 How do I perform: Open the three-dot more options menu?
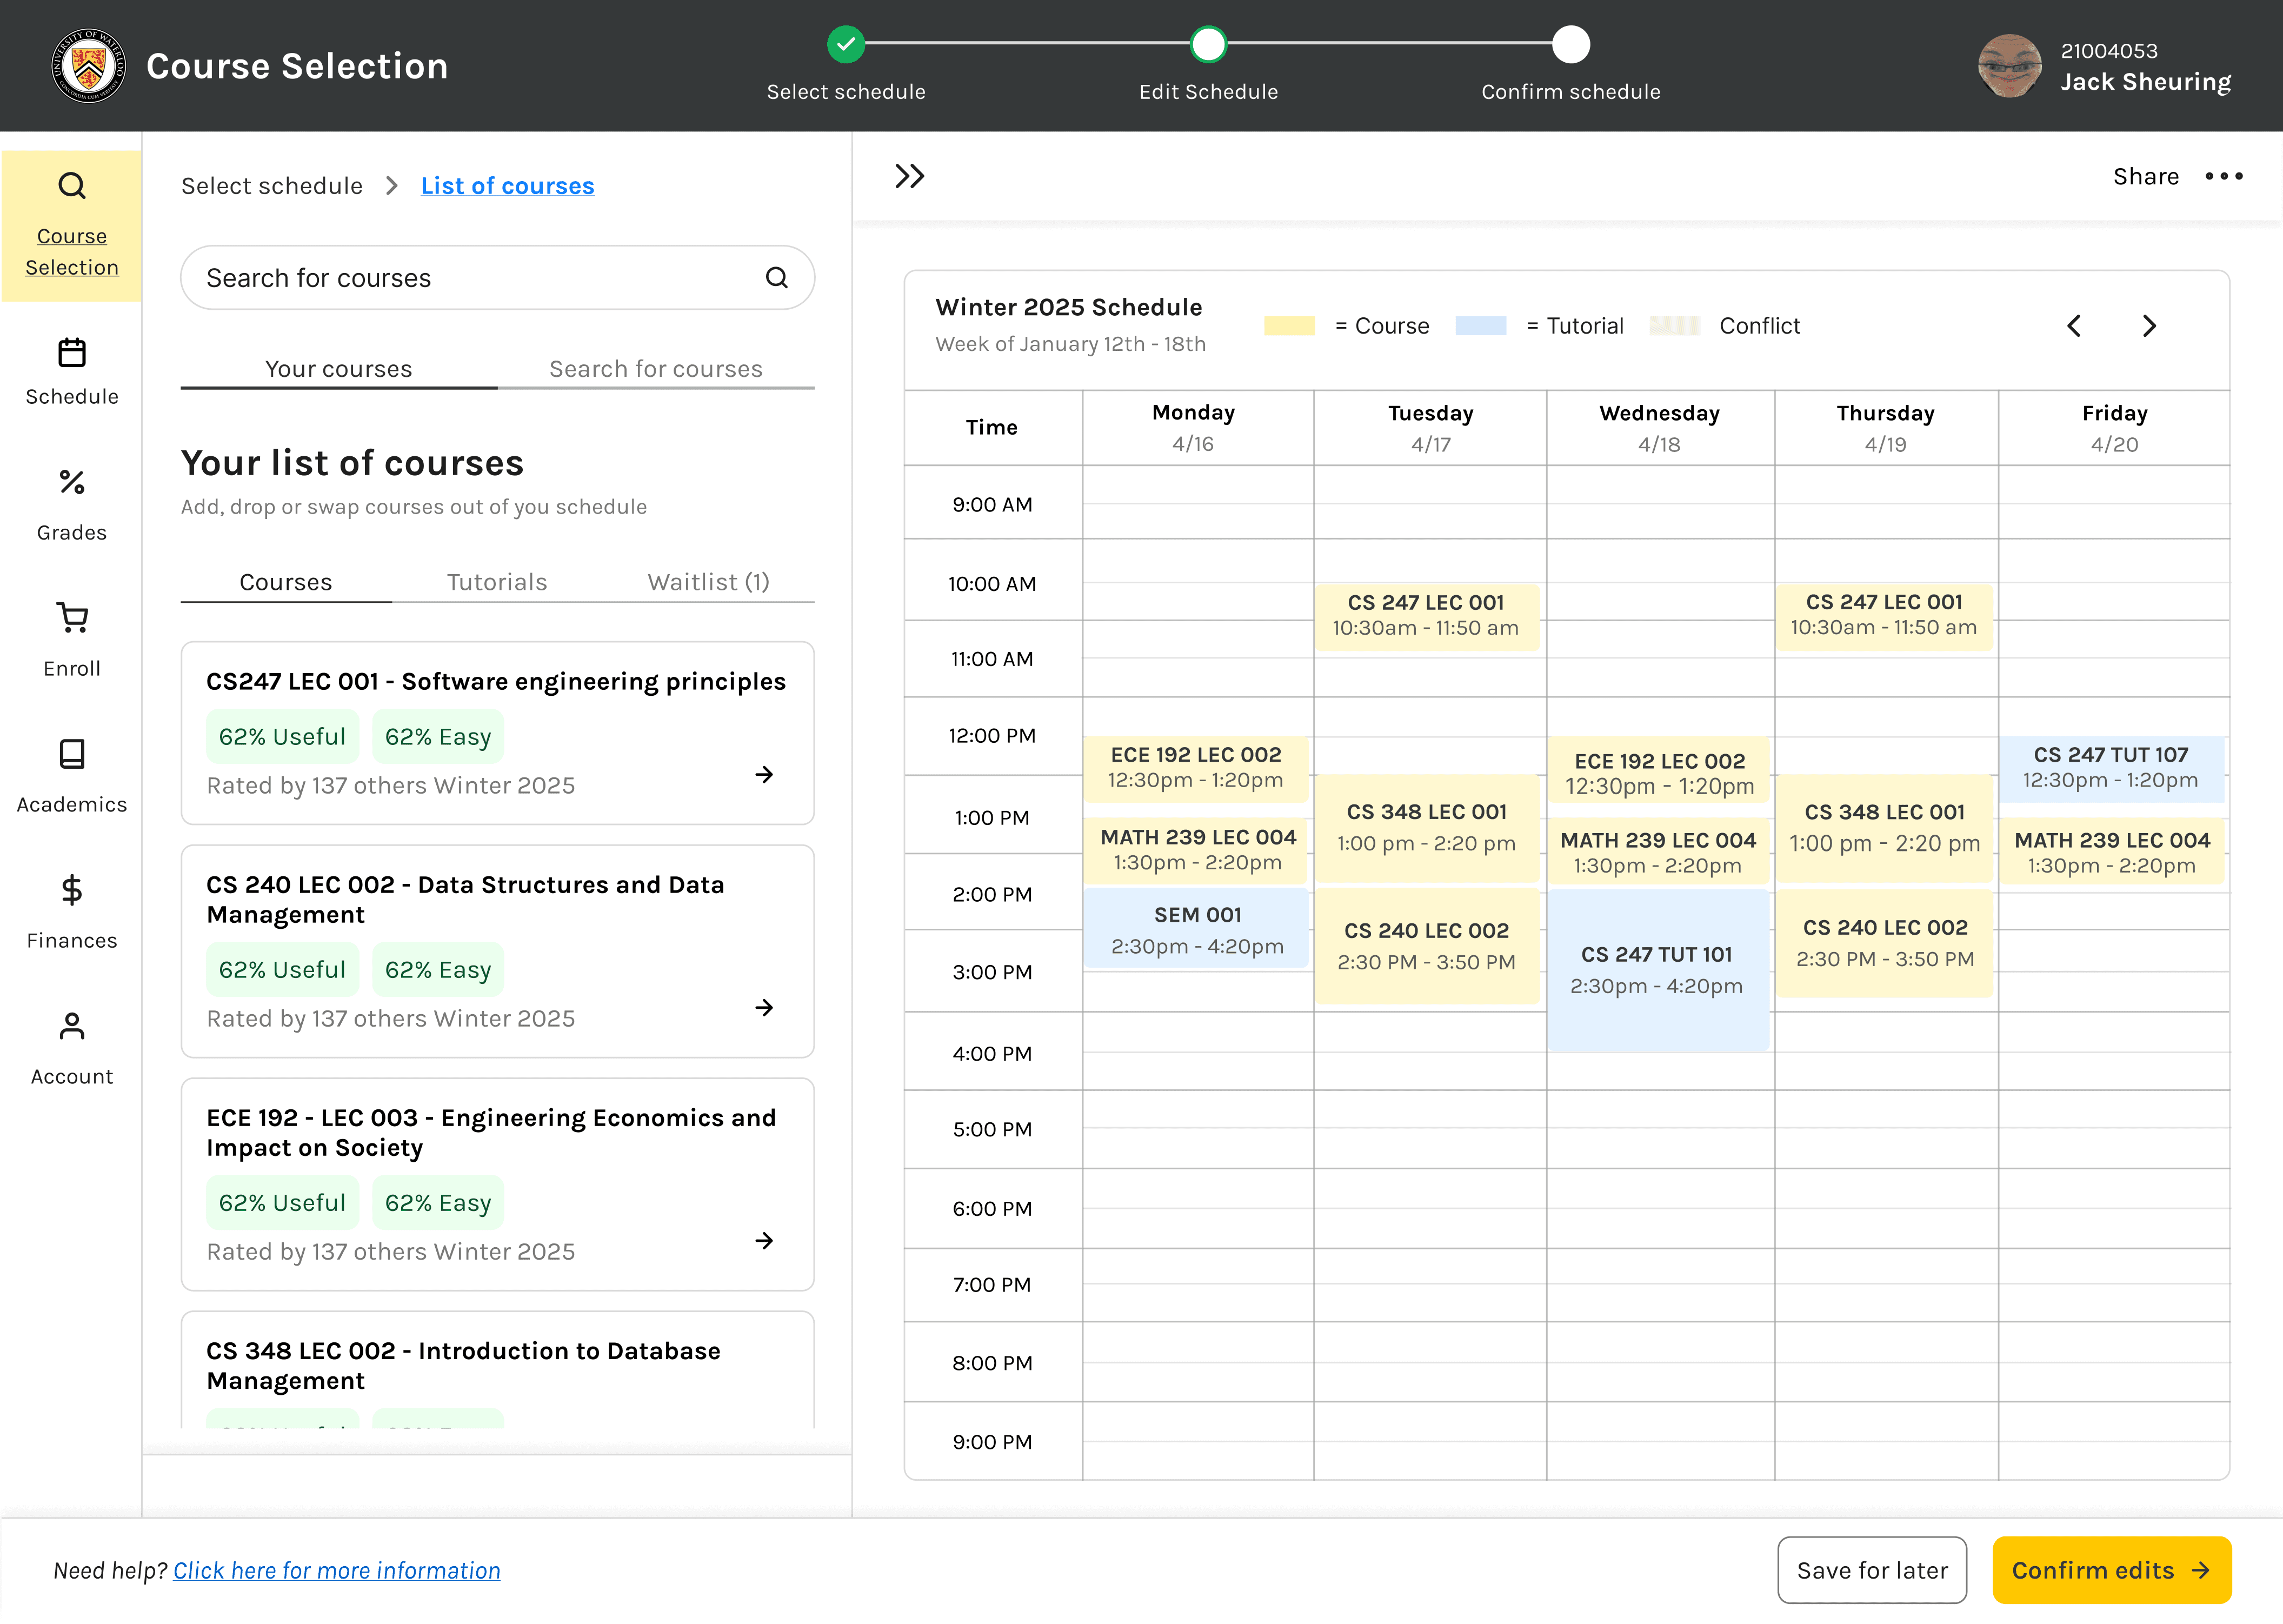pyautogui.click(x=2224, y=177)
